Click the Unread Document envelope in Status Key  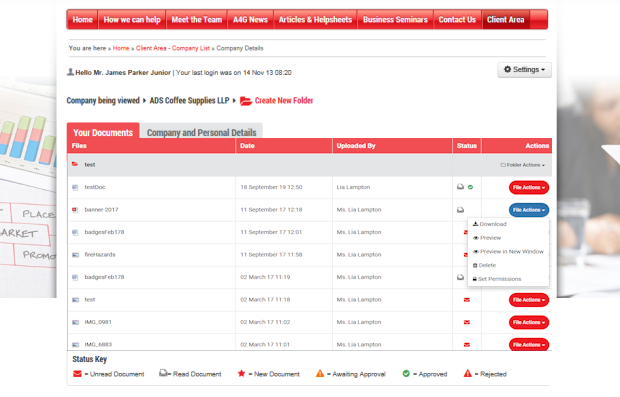pyautogui.click(x=78, y=374)
